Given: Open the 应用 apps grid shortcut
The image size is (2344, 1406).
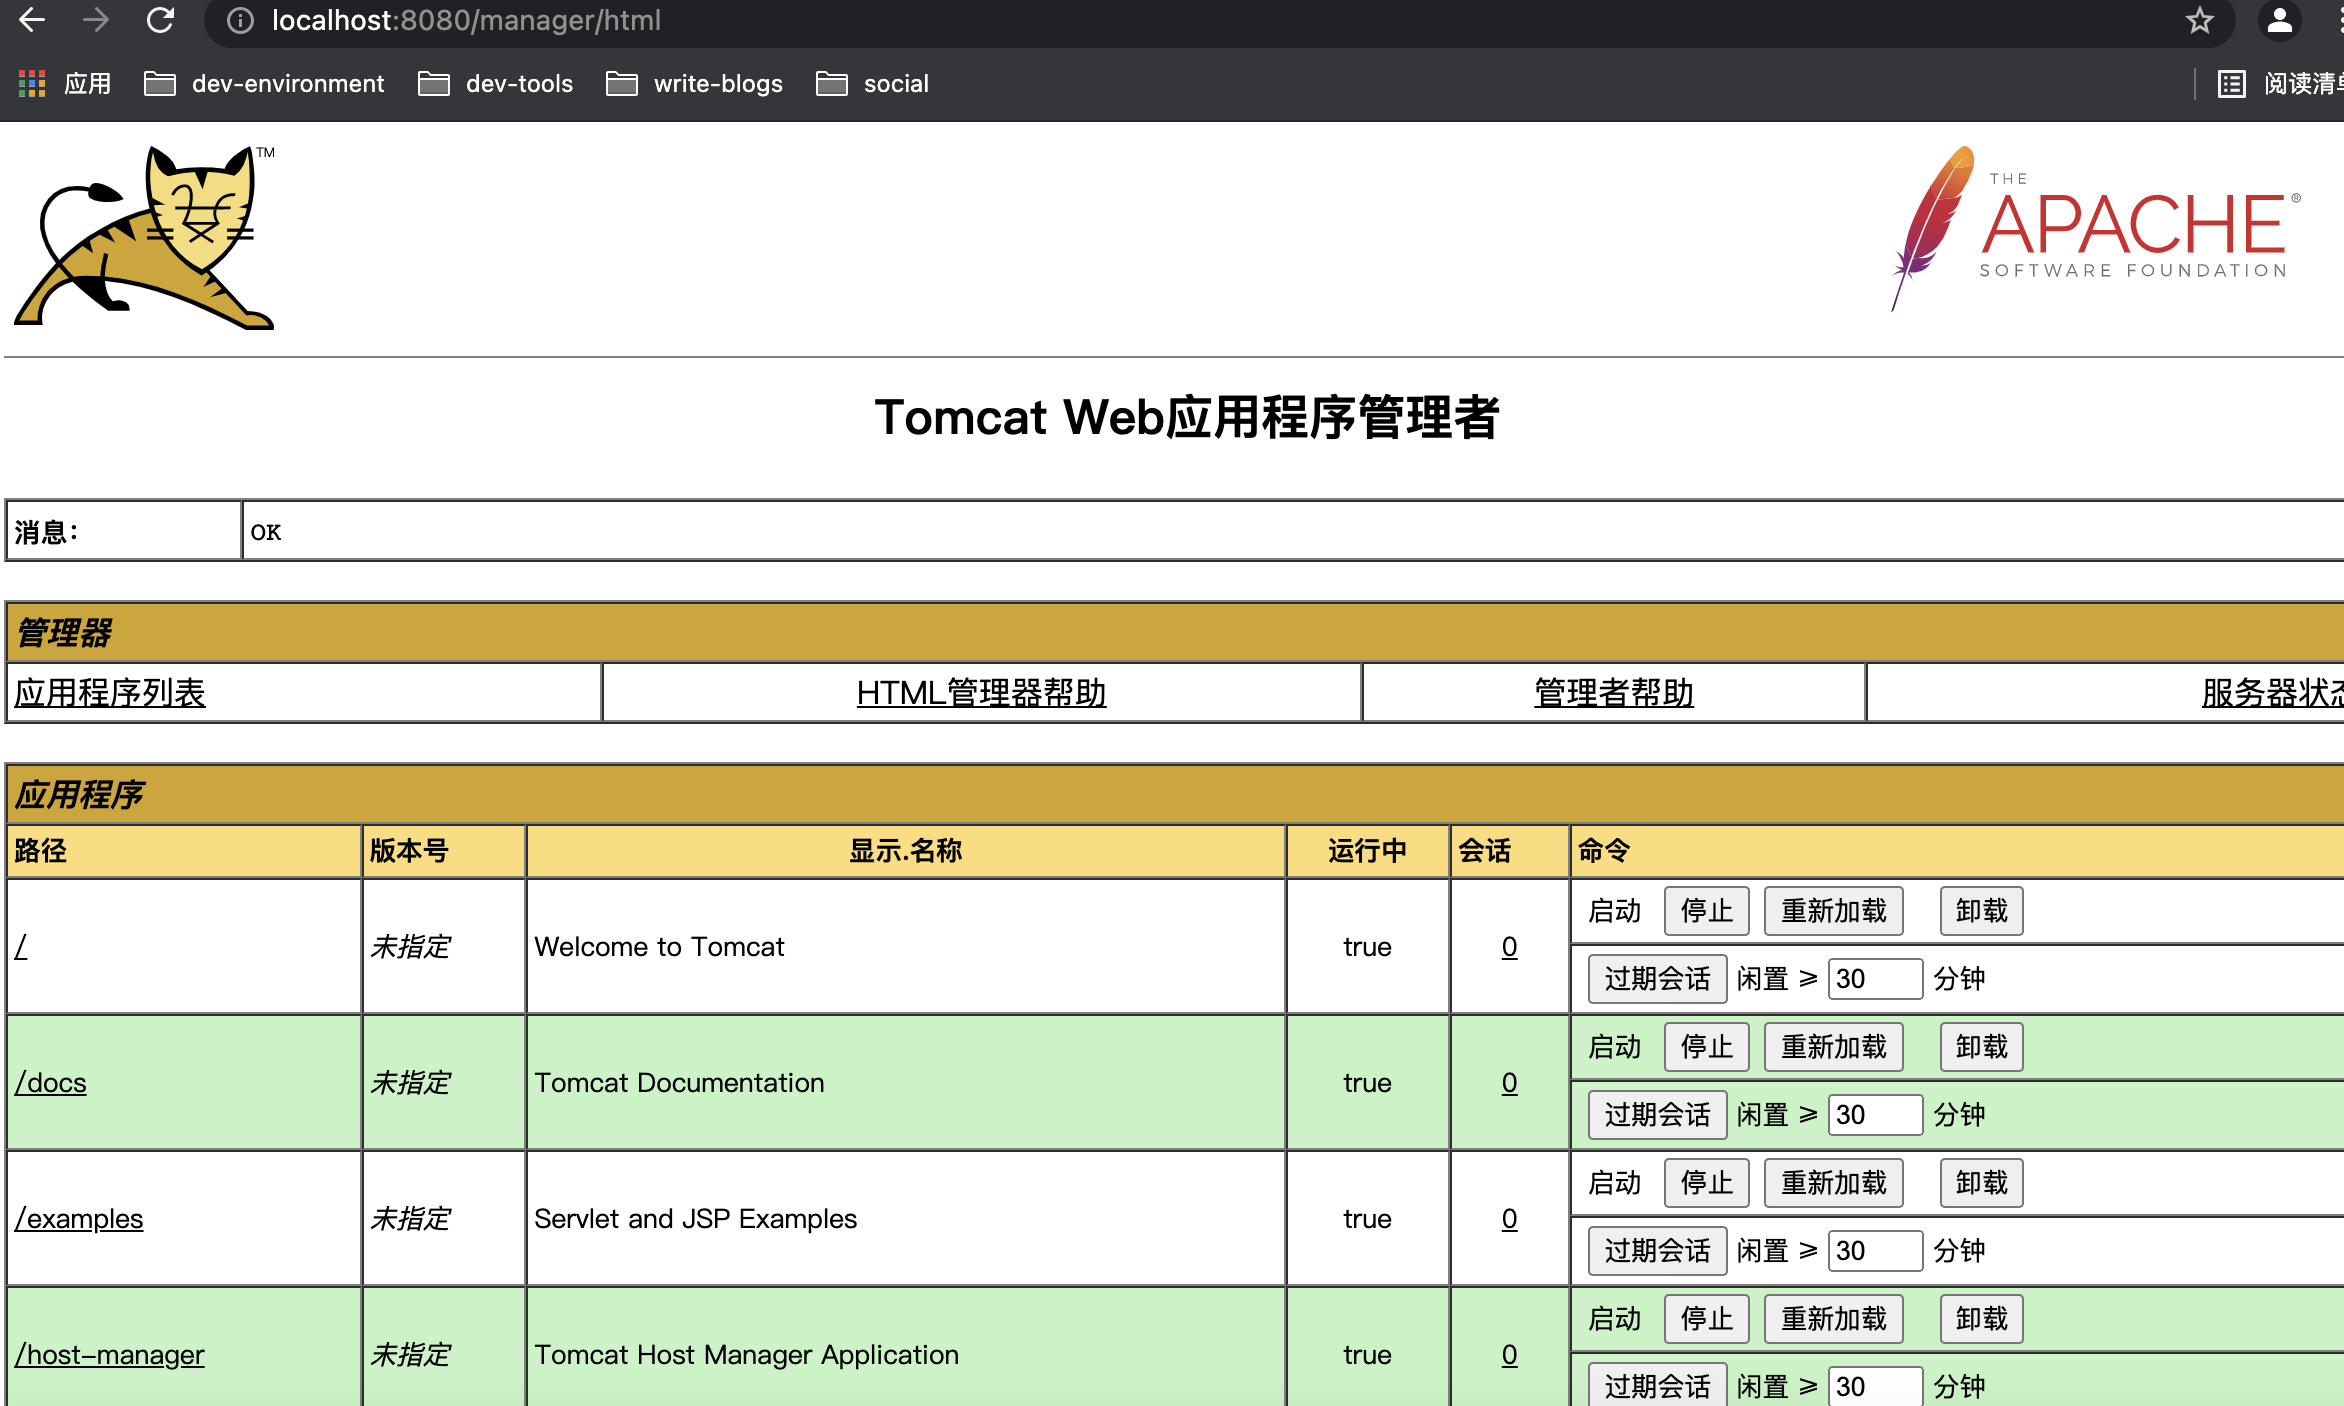Looking at the screenshot, I should 65,84.
